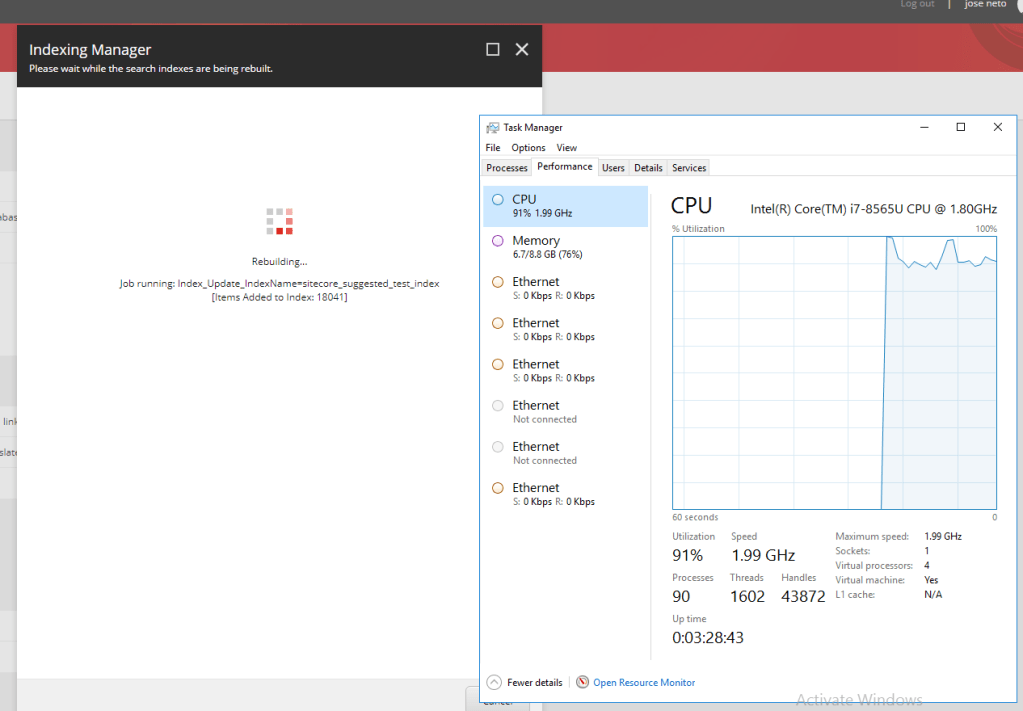
Task: Click the Resource Monitor icon
Action: coord(583,682)
